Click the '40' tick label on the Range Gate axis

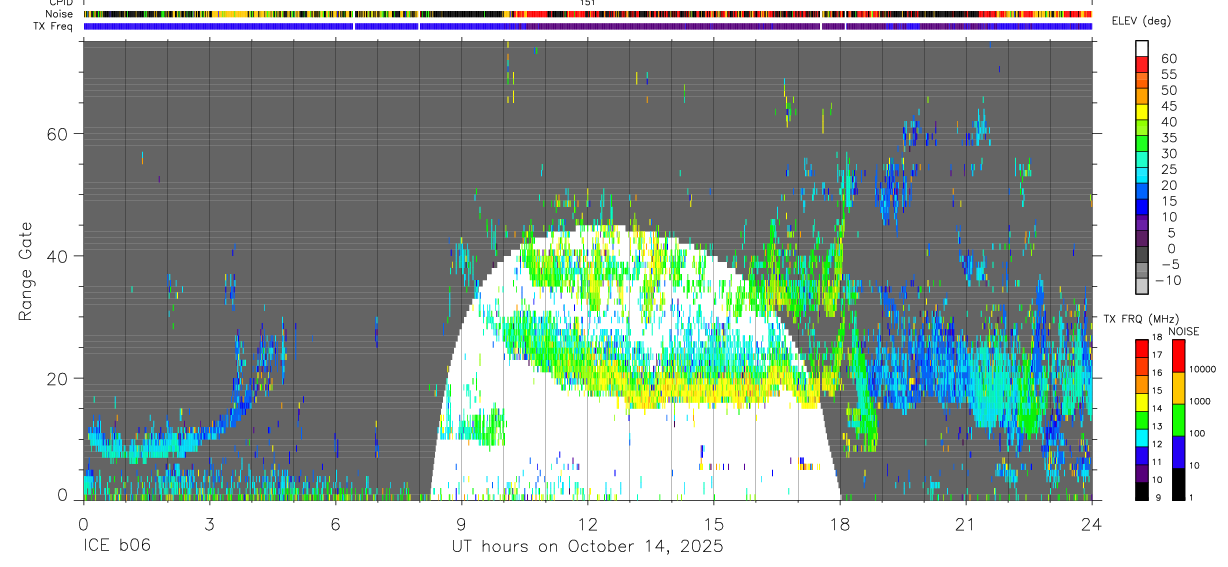coord(59,256)
